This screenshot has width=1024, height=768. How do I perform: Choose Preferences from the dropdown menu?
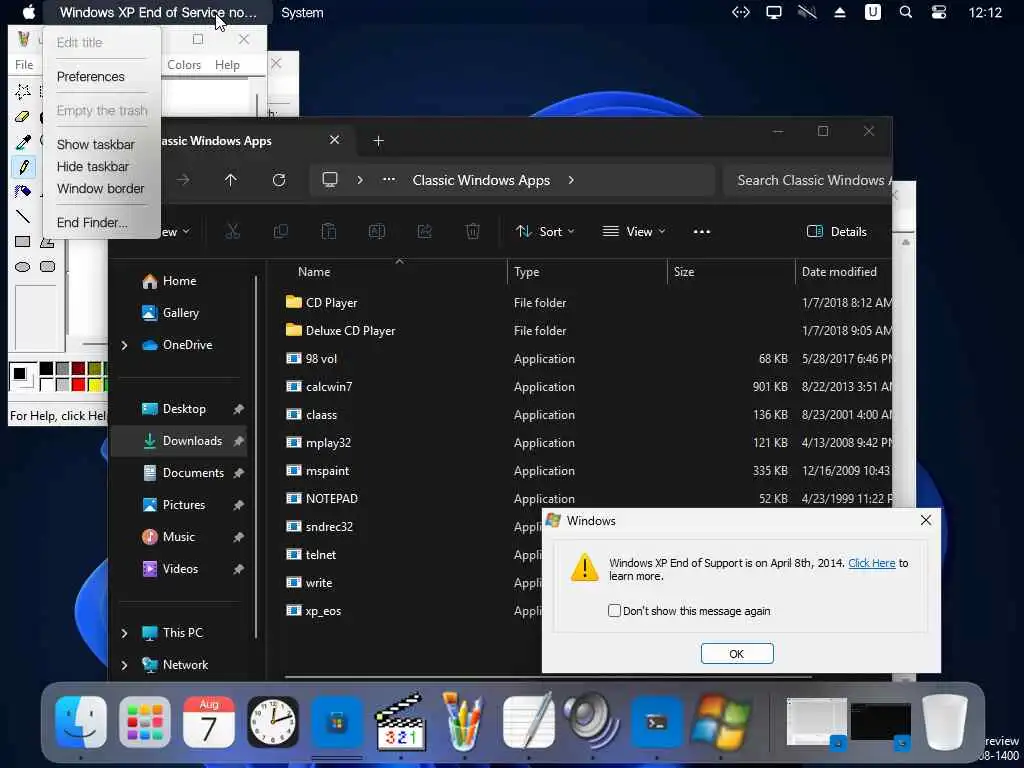point(91,76)
